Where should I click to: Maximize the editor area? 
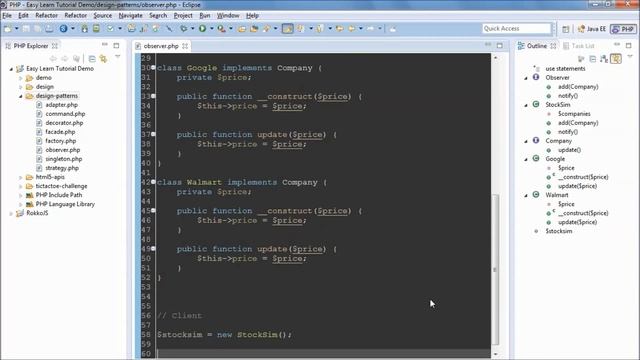coord(500,45)
